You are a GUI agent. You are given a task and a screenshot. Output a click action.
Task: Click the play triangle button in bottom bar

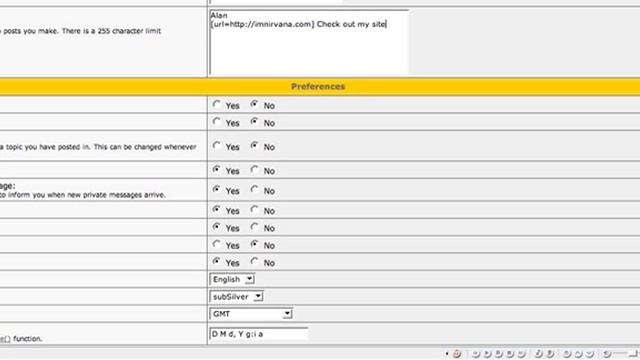(x=487, y=353)
